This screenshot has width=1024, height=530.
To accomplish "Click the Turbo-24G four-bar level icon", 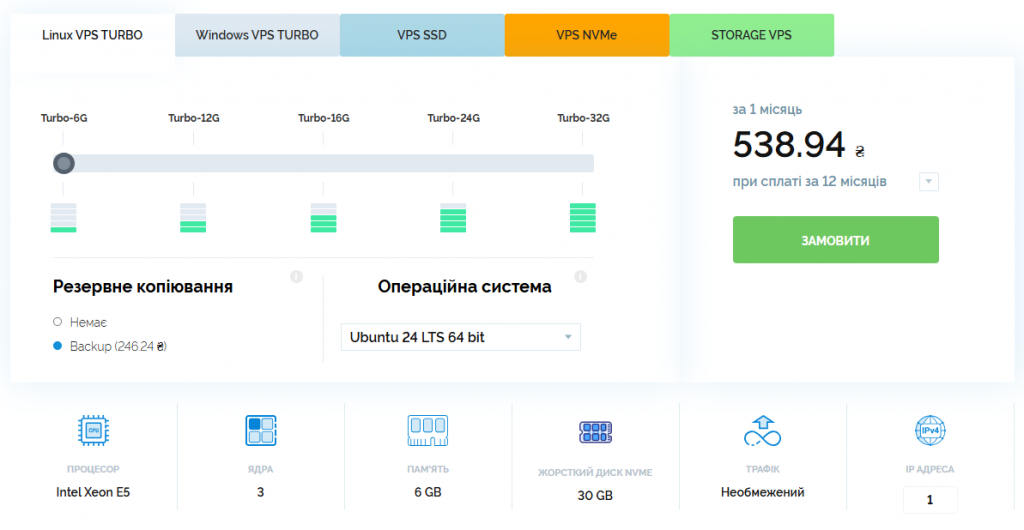I will pos(453,218).
